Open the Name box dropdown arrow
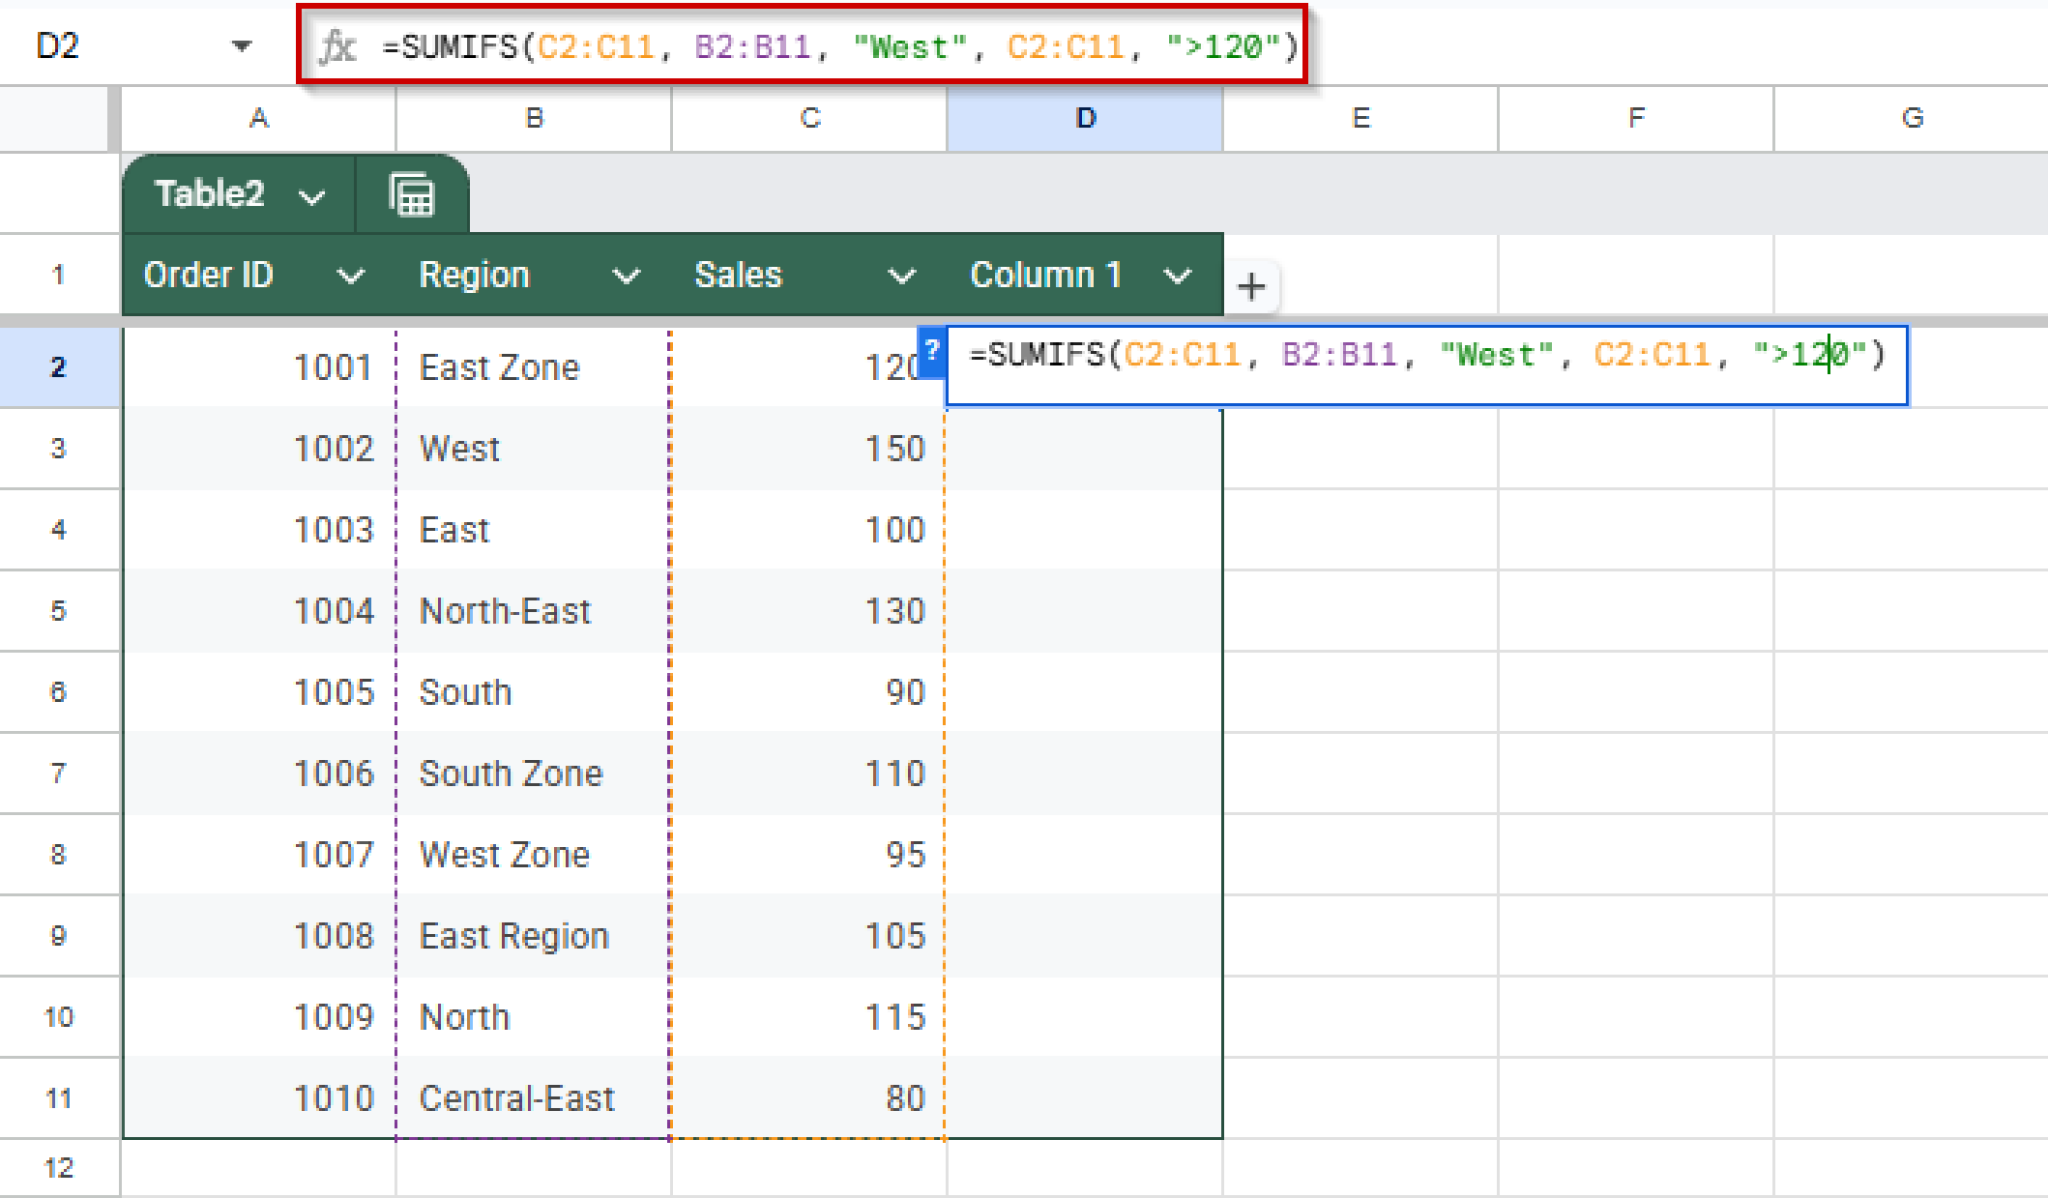2048x1198 pixels. coord(241,46)
